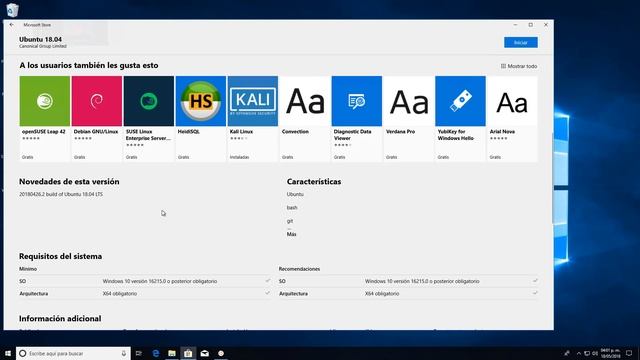Open the Mail app from the taskbar
The width and height of the screenshot is (640, 360).
(x=204, y=353)
